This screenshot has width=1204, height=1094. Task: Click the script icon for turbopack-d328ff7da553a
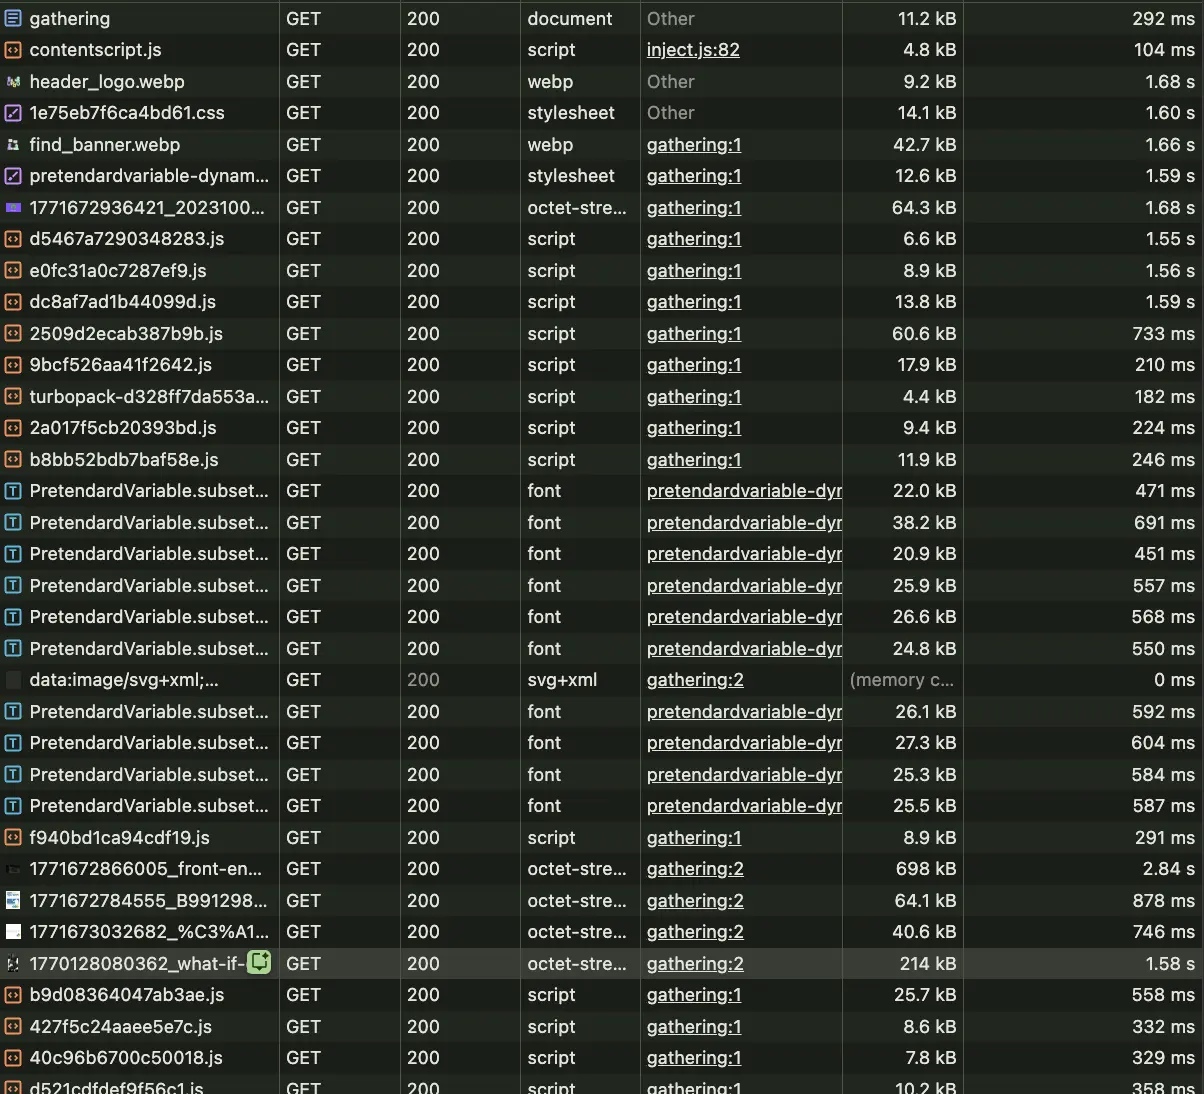pyautogui.click(x=13, y=397)
